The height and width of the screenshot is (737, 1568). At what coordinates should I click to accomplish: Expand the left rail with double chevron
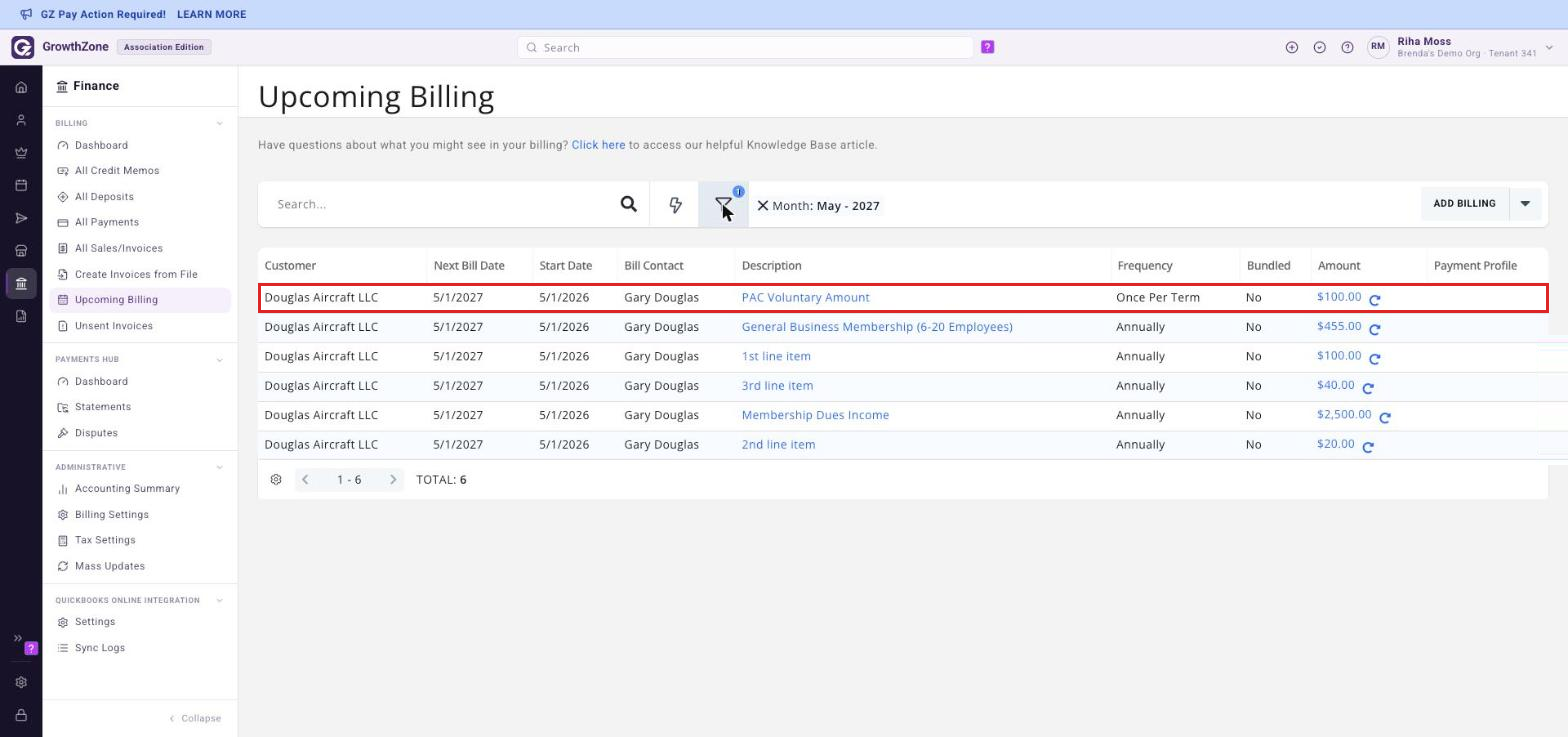tap(17, 638)
